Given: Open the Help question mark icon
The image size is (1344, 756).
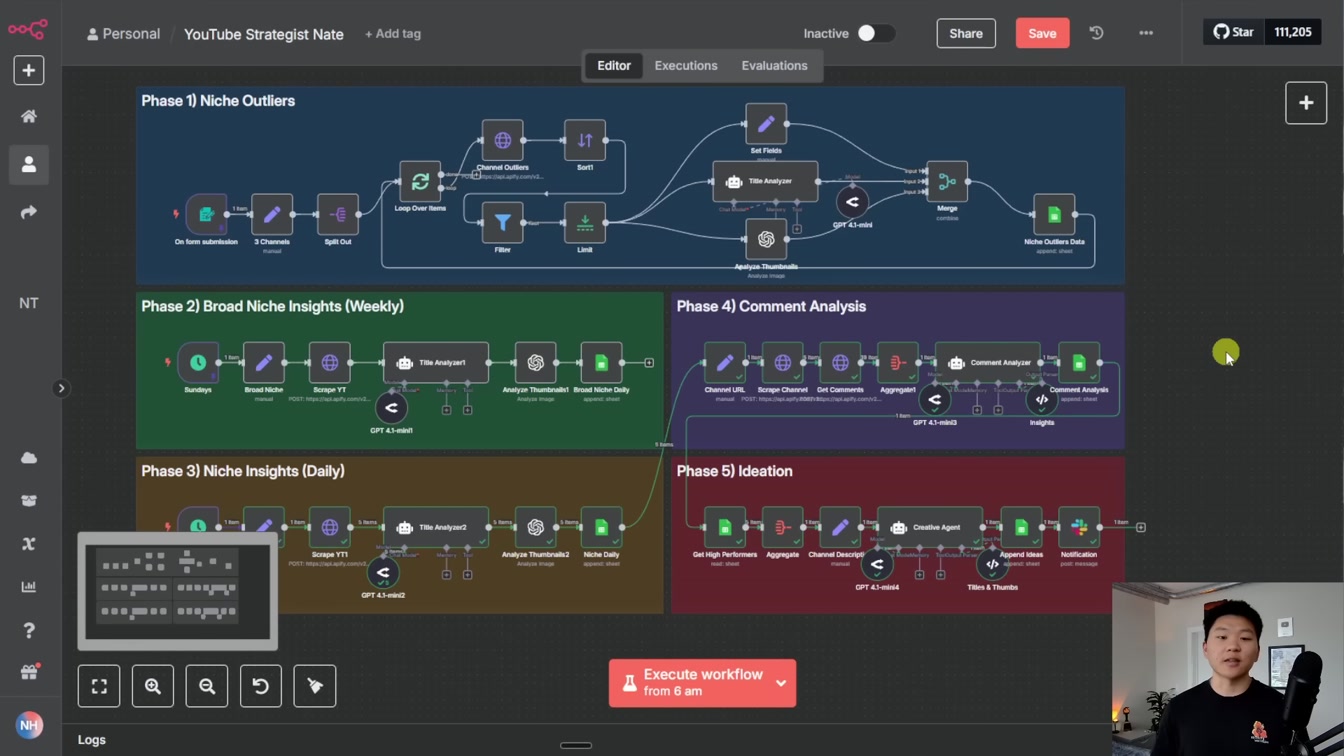Looking at the screenshot, I should (x=29, y=630).
